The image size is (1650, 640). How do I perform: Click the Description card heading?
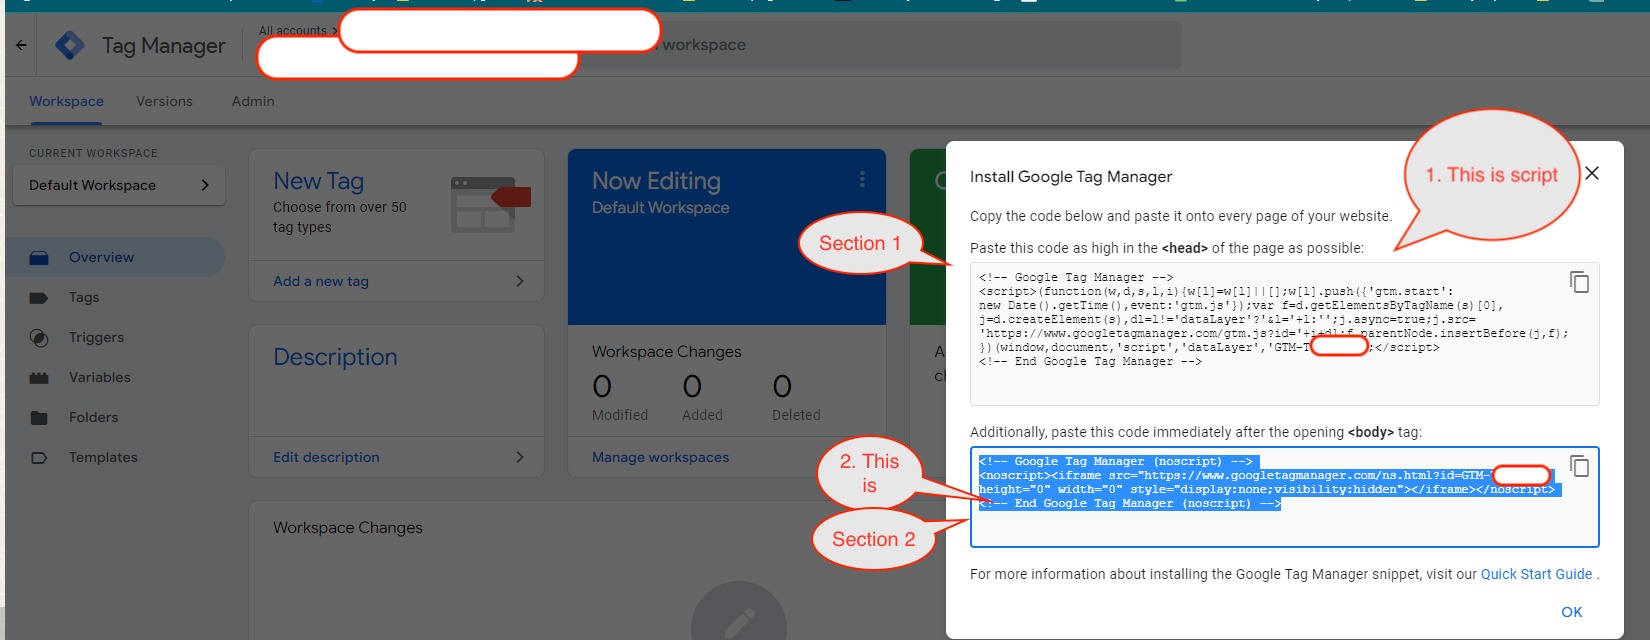(x=335, y=357)
